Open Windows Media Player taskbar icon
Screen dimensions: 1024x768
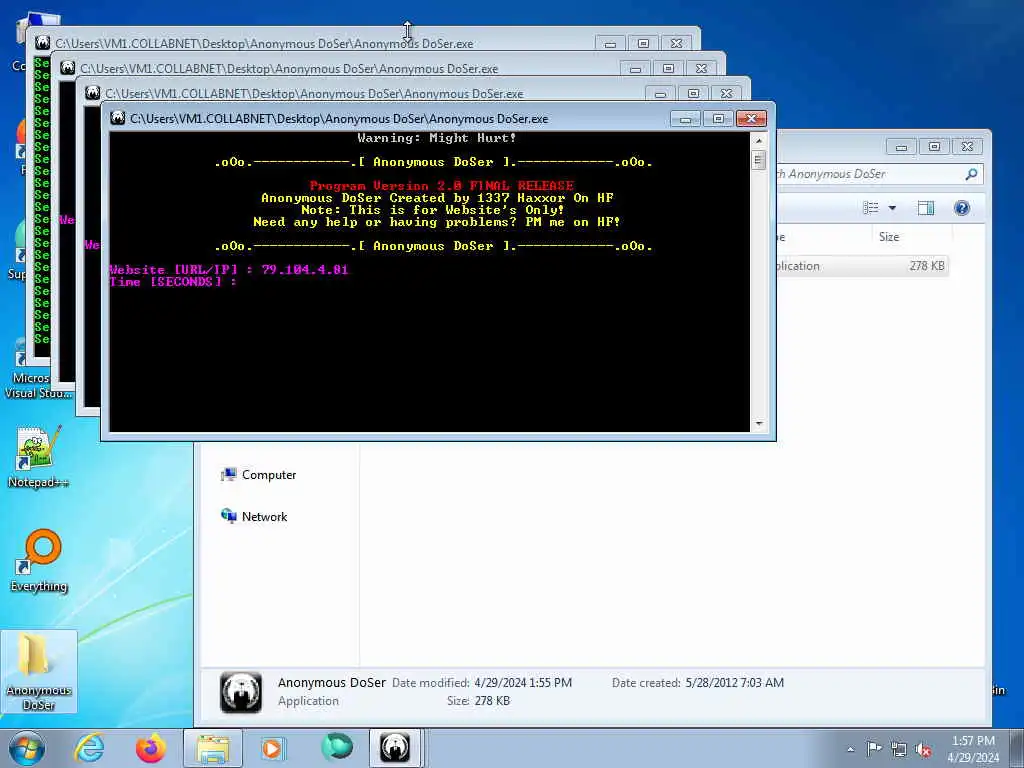point(272,748)
